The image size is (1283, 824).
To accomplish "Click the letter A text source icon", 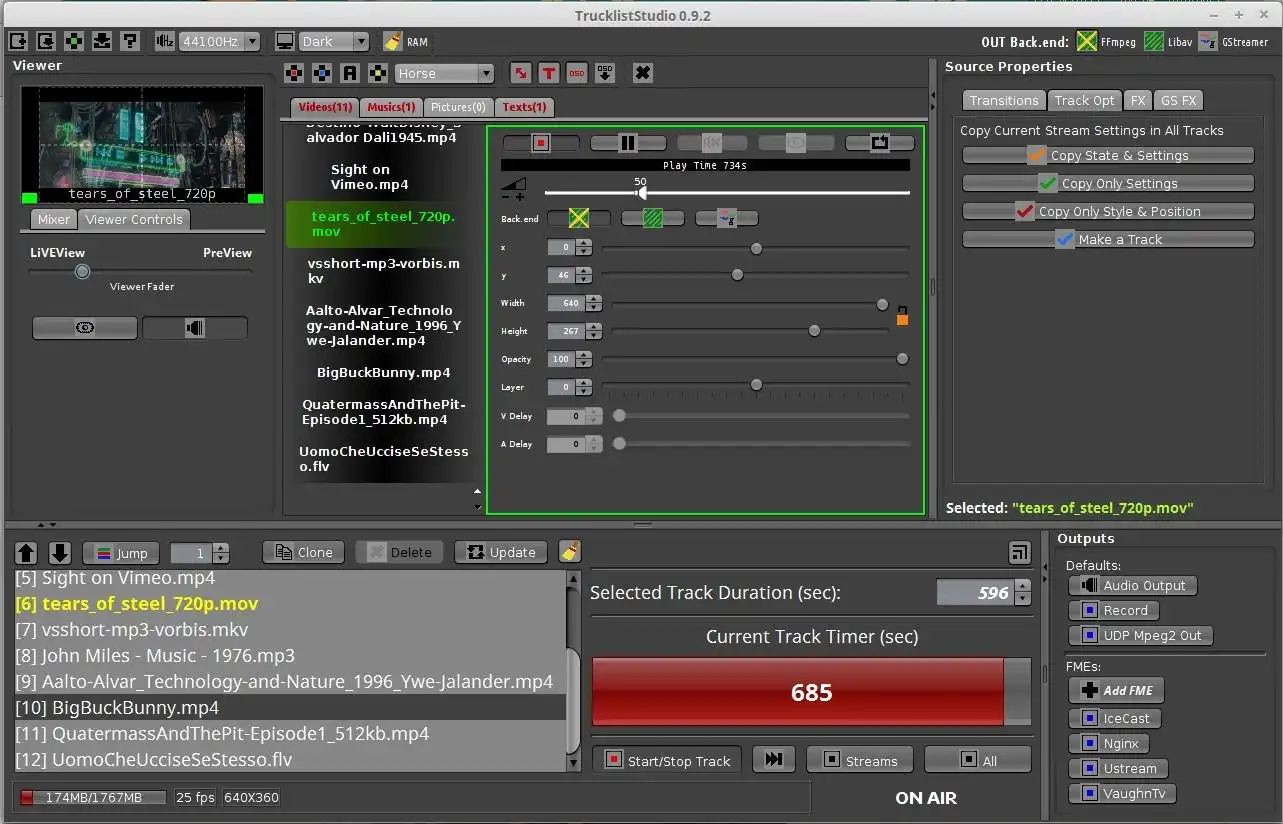I will pos(349,73).
